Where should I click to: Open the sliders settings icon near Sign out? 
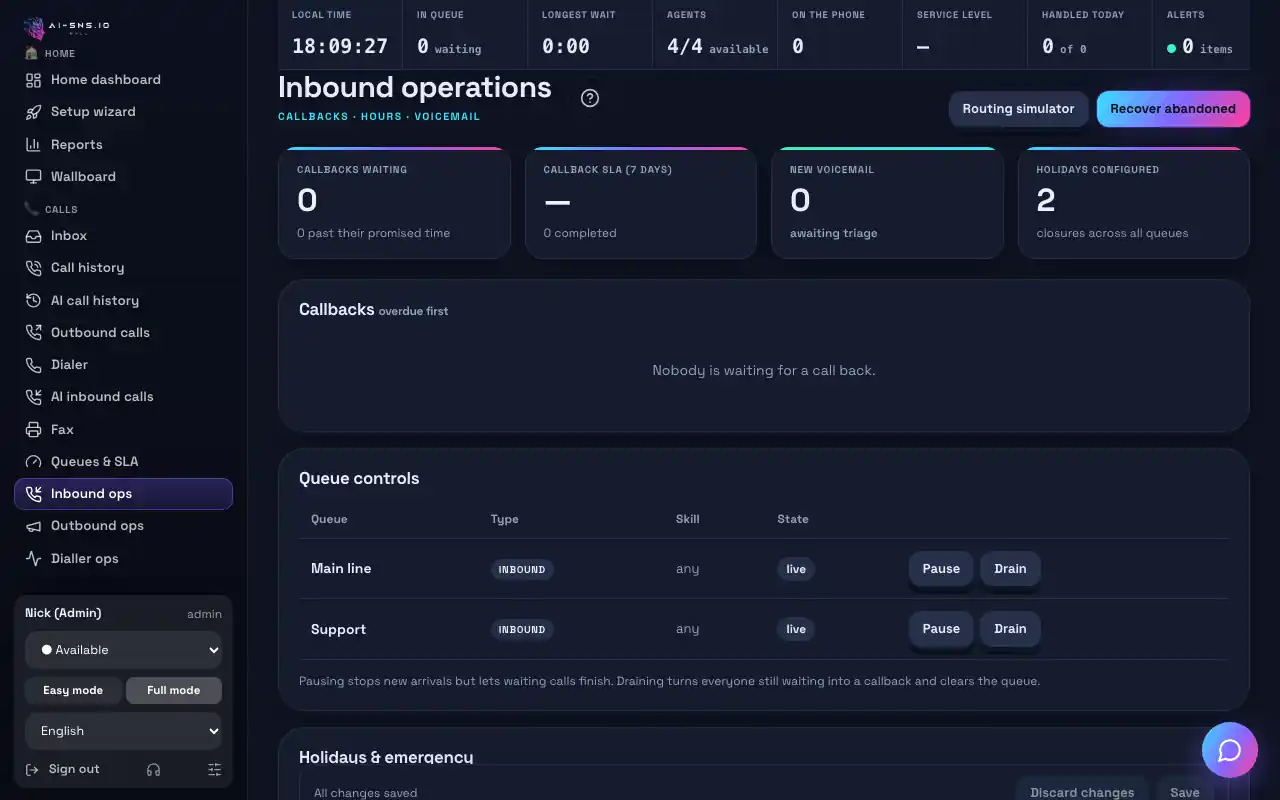click(x=214, y=769)
